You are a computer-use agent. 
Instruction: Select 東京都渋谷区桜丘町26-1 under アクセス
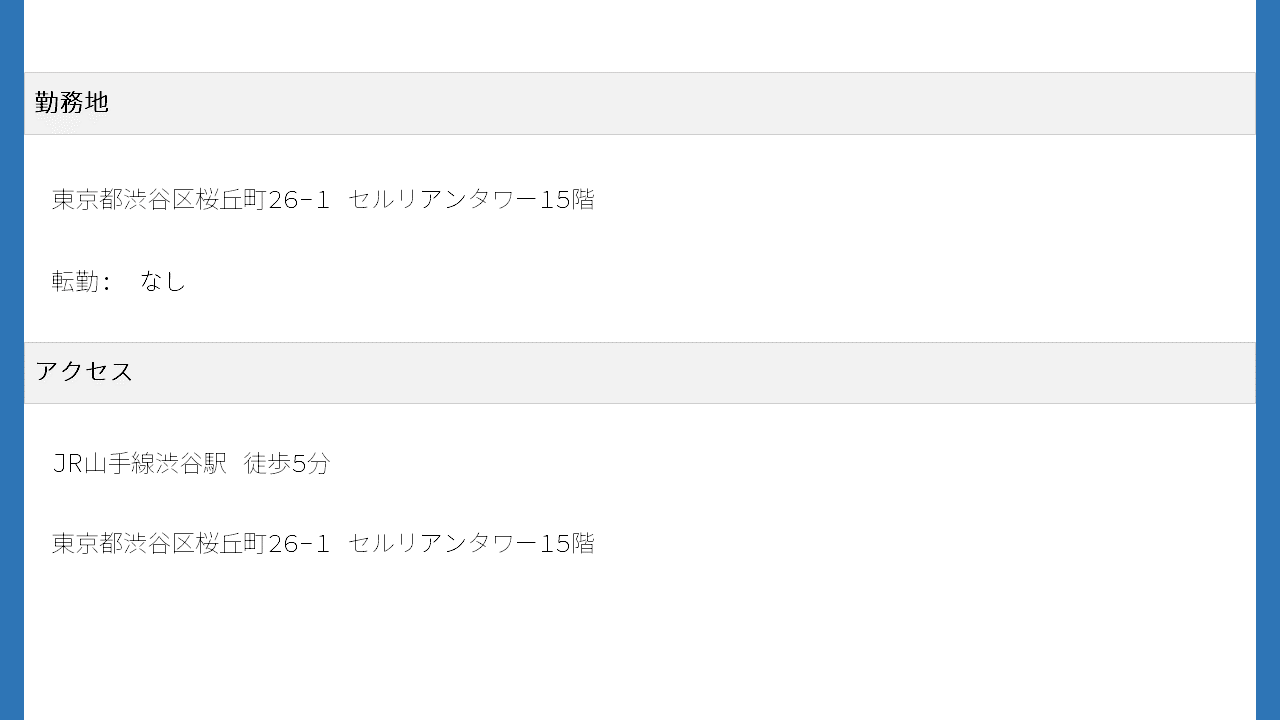pyautogui.click(x=190, y=544)
